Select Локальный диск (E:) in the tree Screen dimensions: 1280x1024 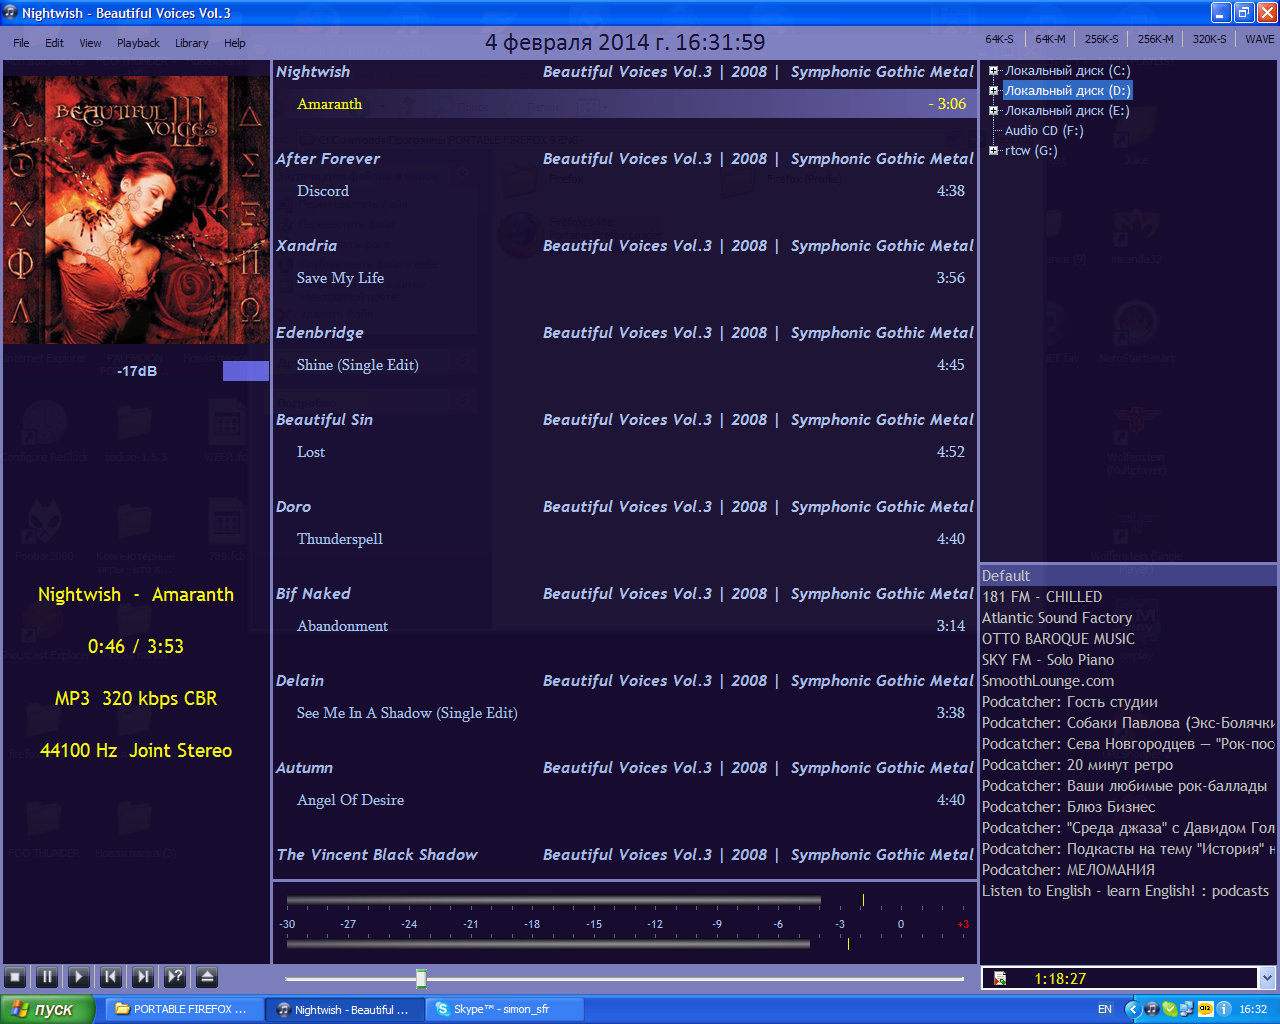pos(1067,111)
